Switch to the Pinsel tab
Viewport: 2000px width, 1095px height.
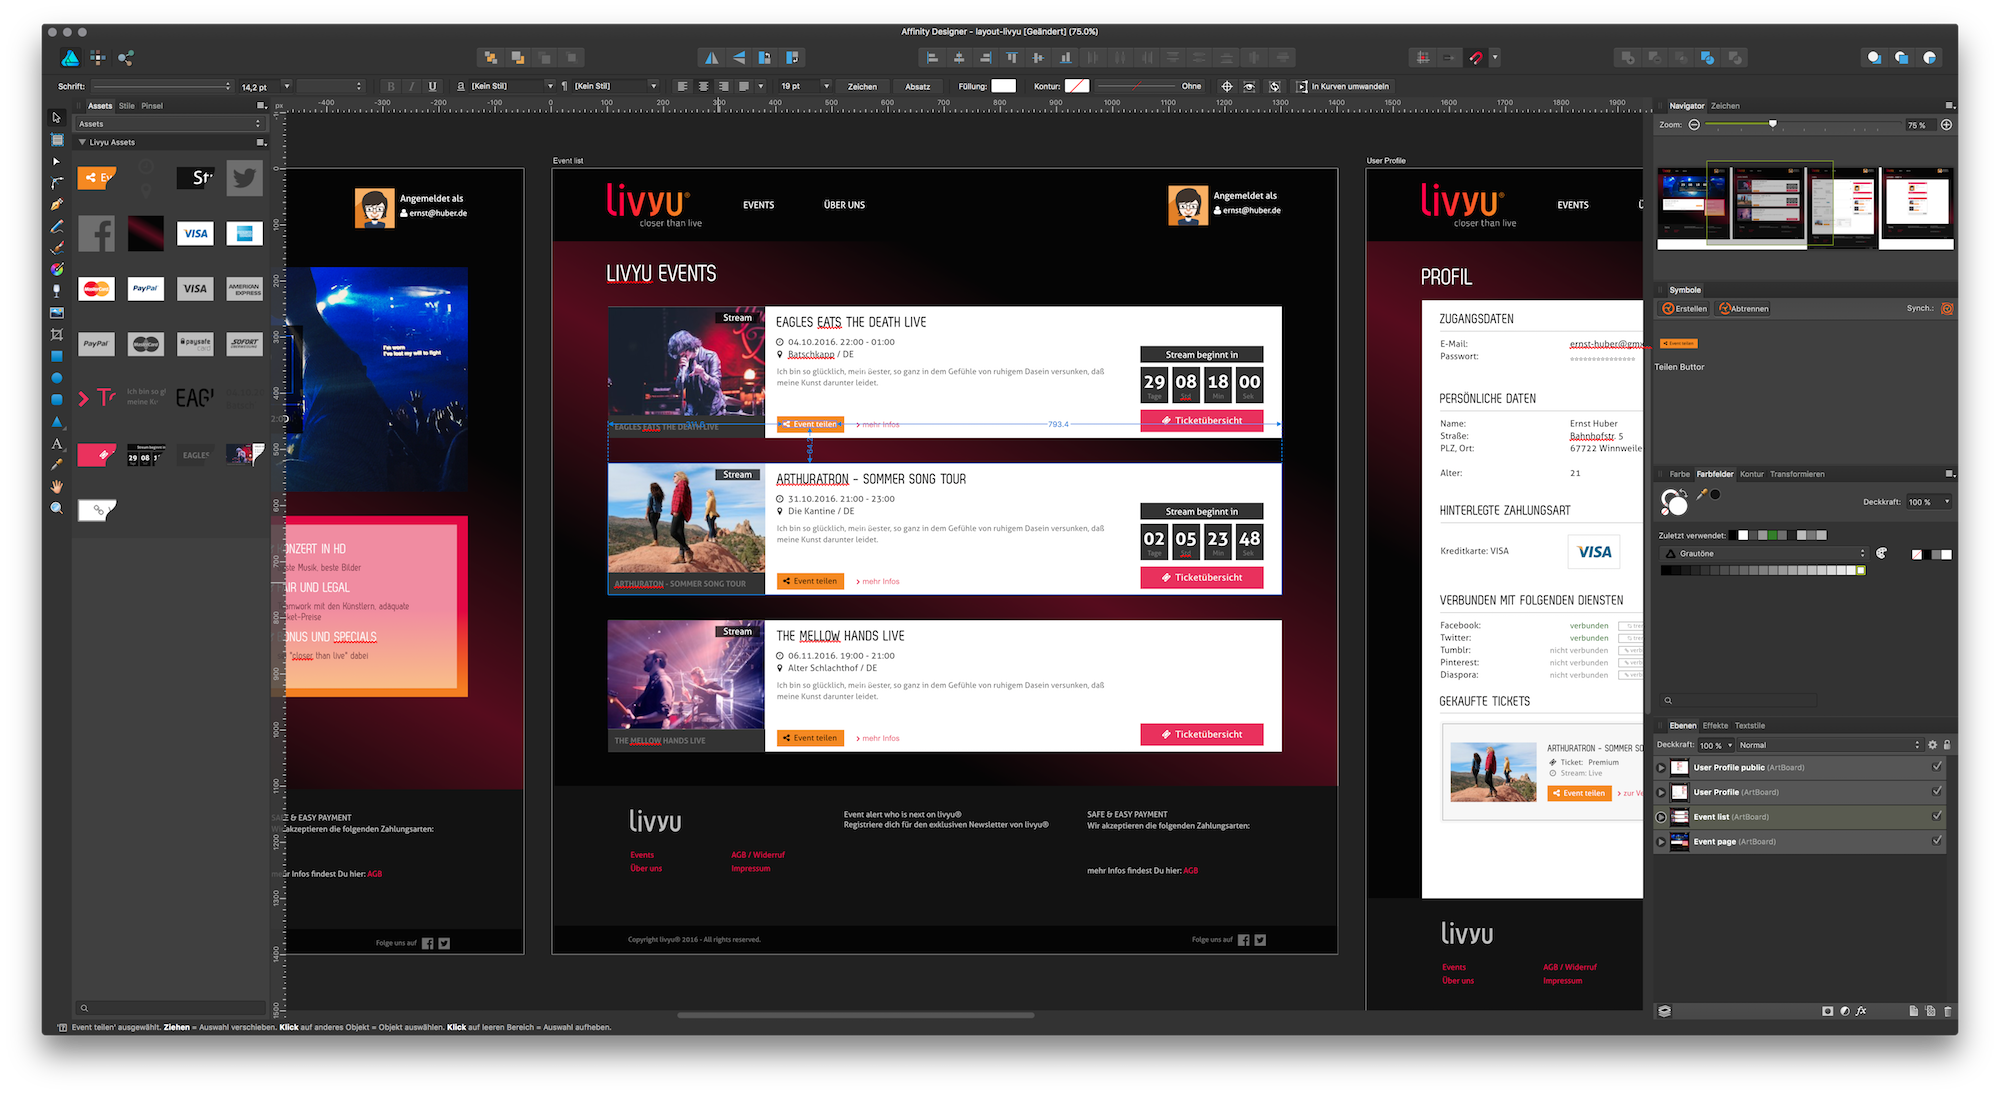coord(152,105)
